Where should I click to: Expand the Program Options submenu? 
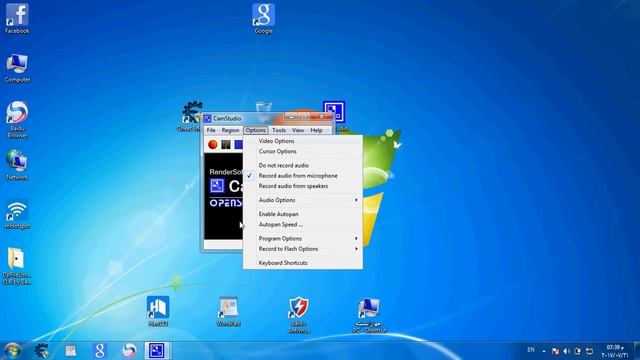(302, 238)
